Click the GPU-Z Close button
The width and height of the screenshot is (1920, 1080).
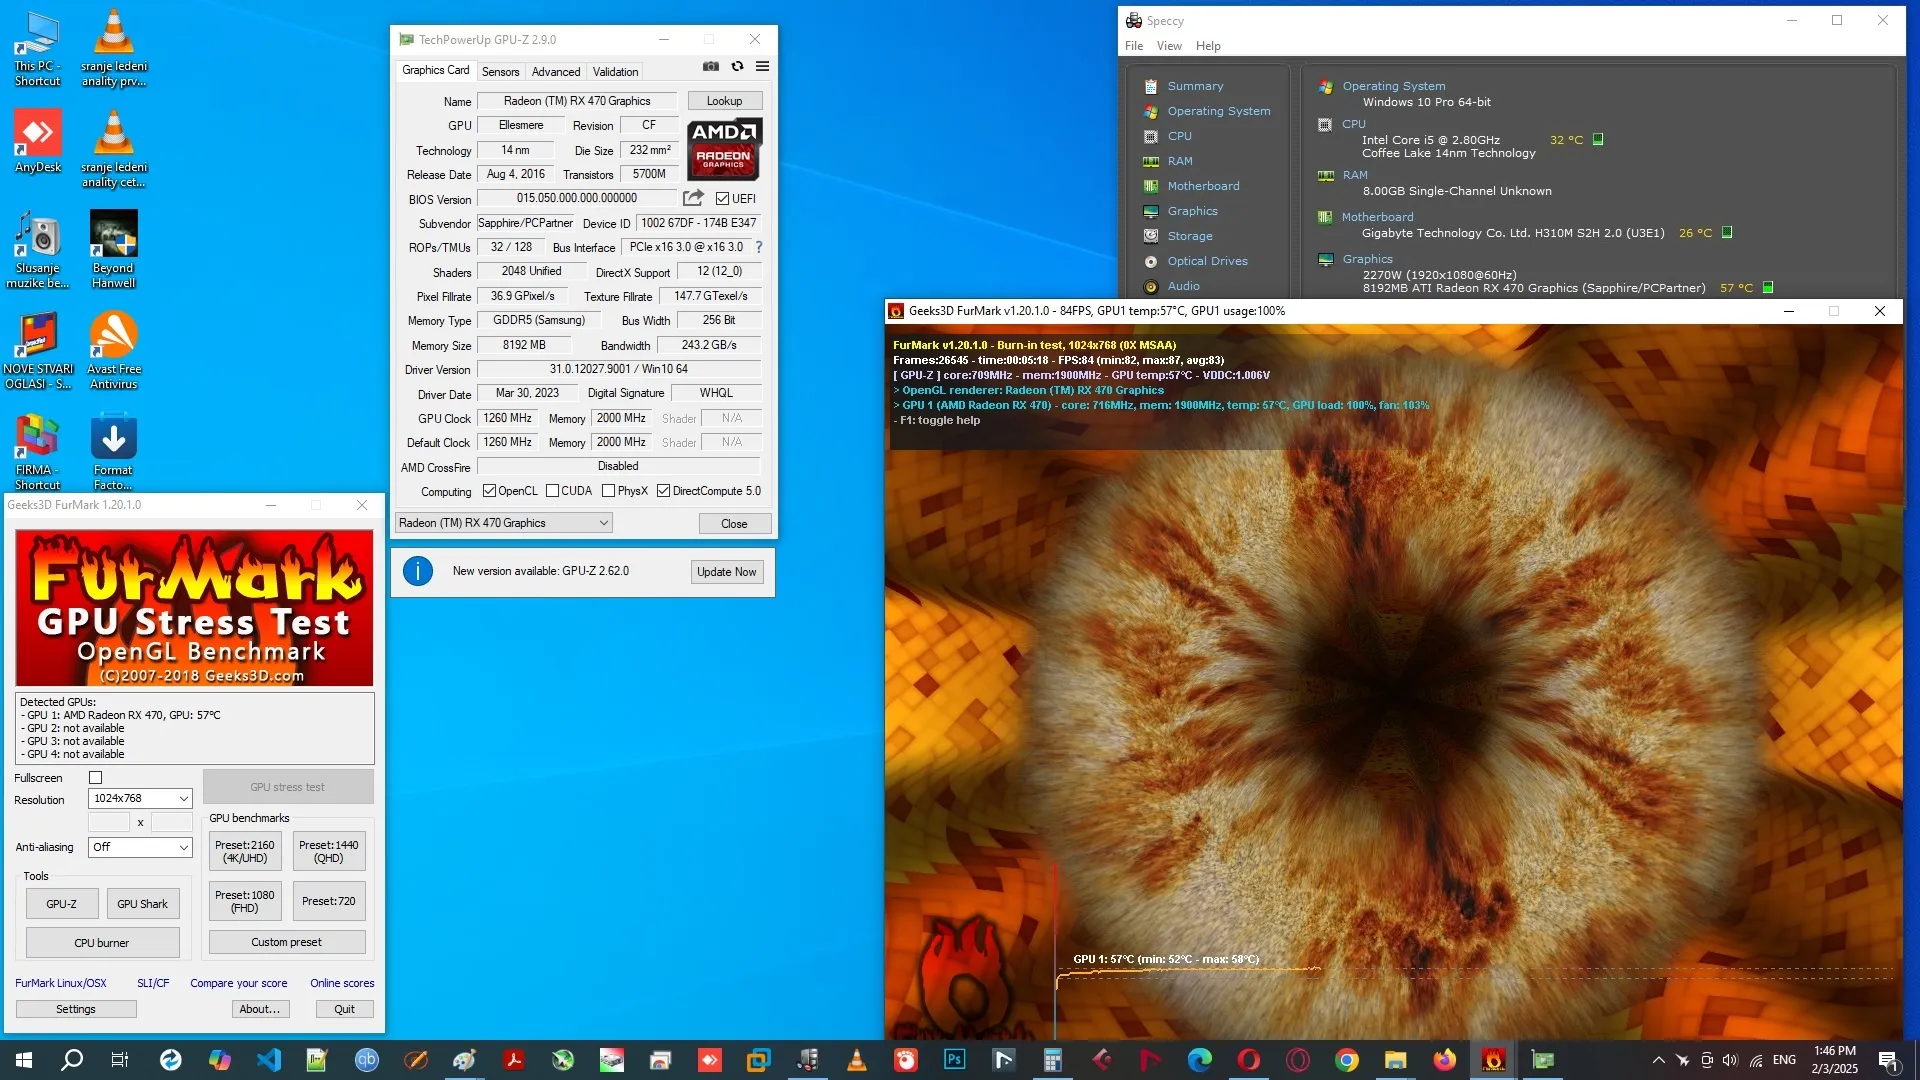pyautogui.click(x=734, y=524)
